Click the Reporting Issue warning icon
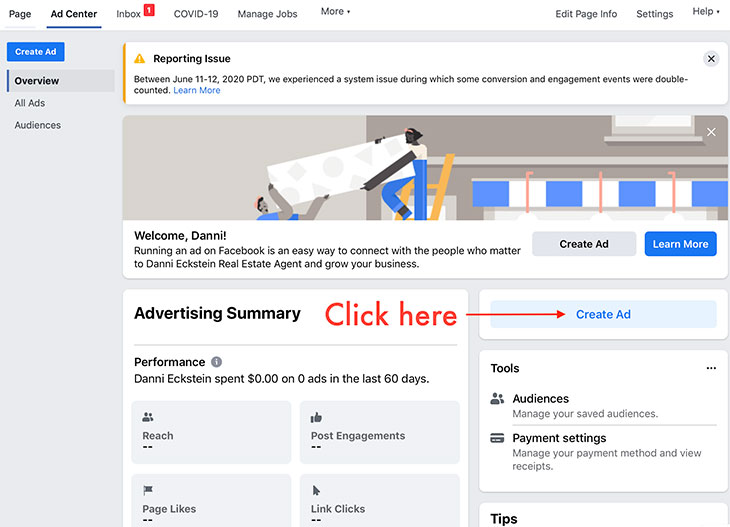This screenshot has height=527, width=730. tap(139, 59)
